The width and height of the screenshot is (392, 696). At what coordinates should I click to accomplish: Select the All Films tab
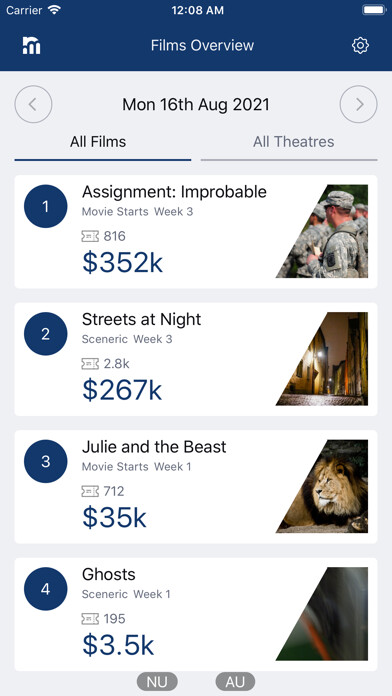pyautogui.click(x=98, y=142)
